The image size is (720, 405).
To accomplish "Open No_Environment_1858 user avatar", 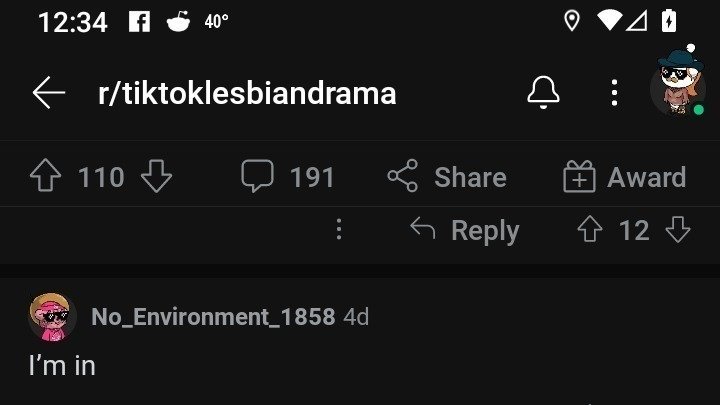I will (x=53, y=317).
